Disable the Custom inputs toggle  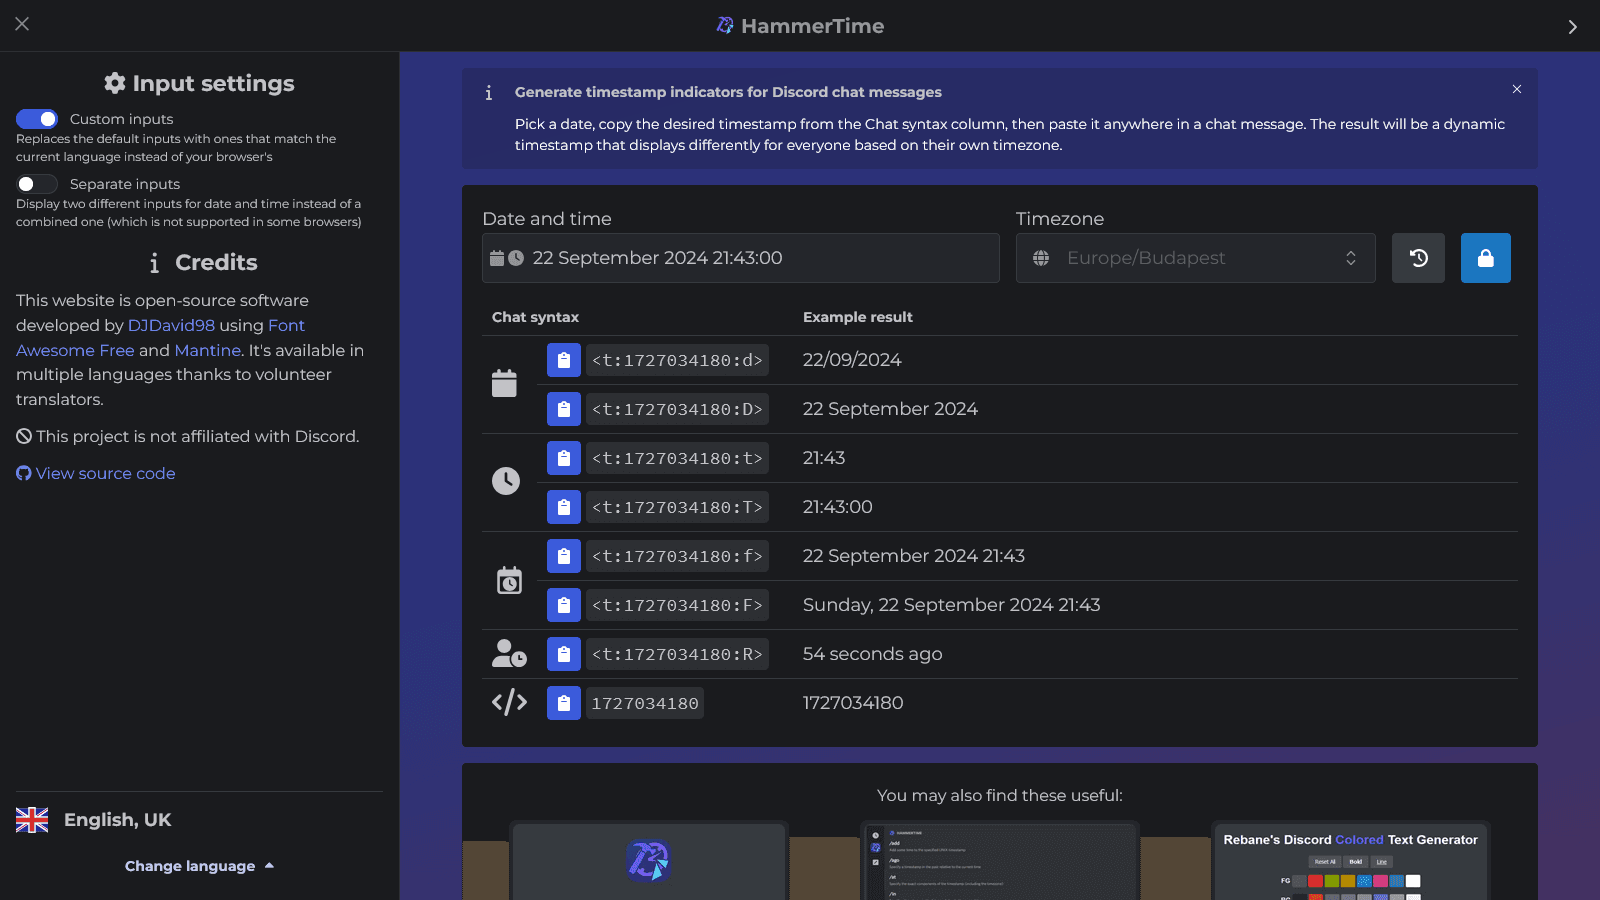pyautogui.click(x=37, y=119)
